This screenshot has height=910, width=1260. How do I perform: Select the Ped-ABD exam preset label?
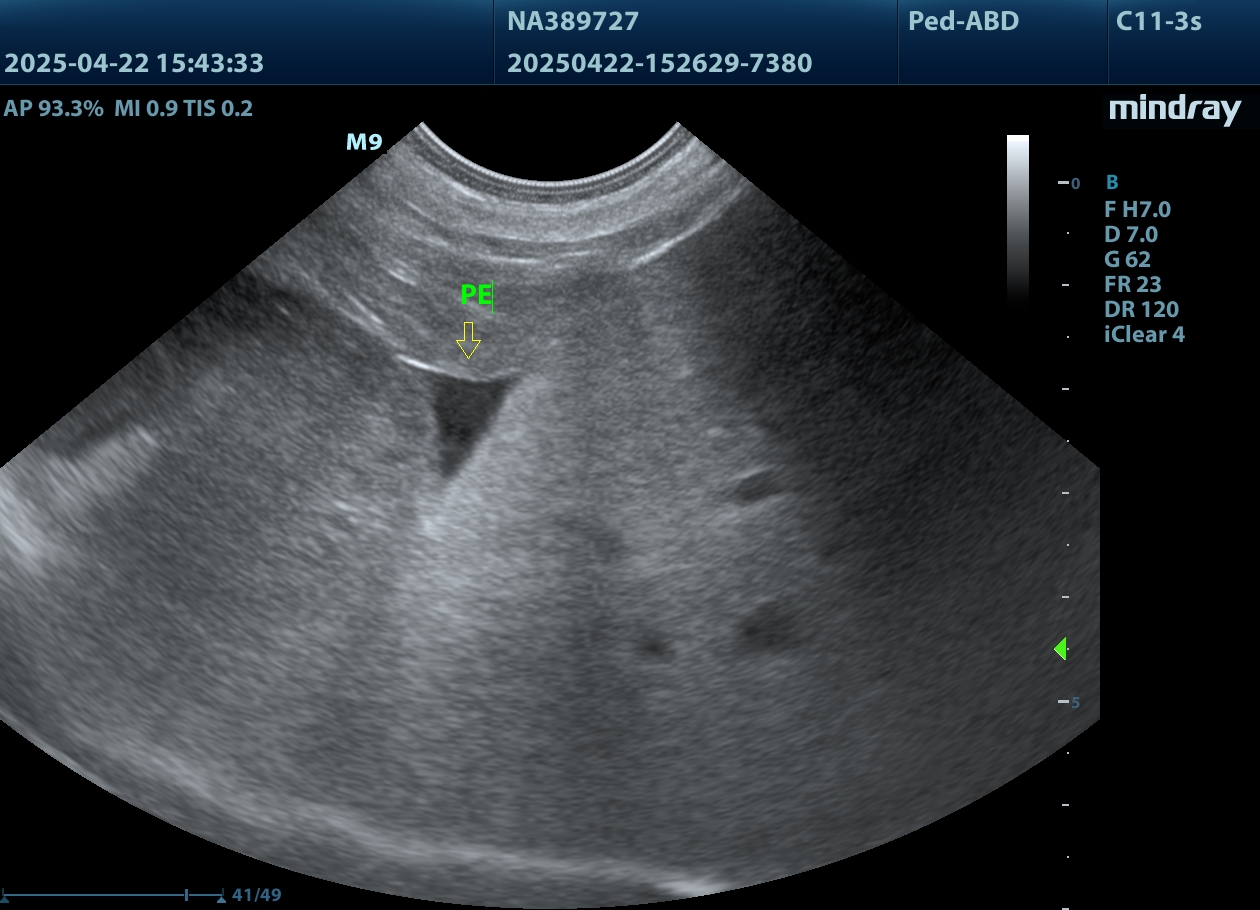click(x=963, y=21)
